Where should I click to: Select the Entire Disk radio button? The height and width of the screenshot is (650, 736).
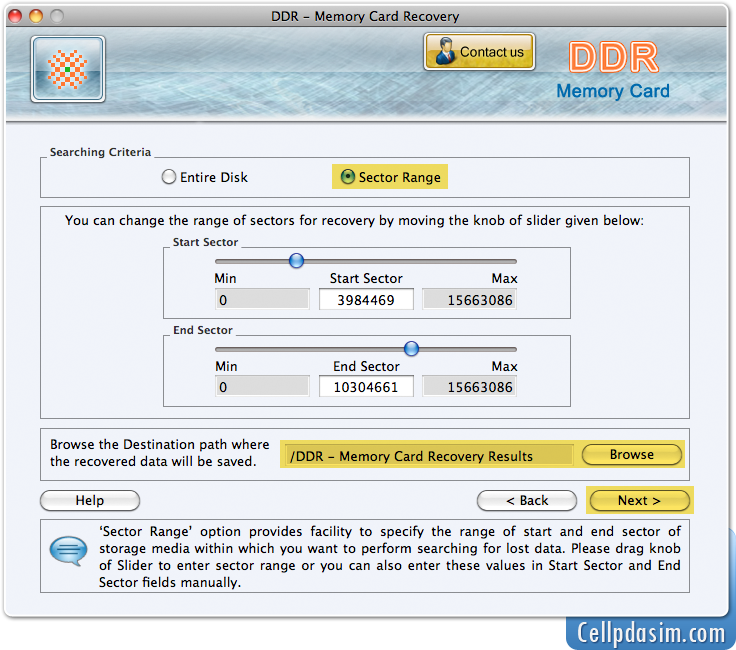169,177
